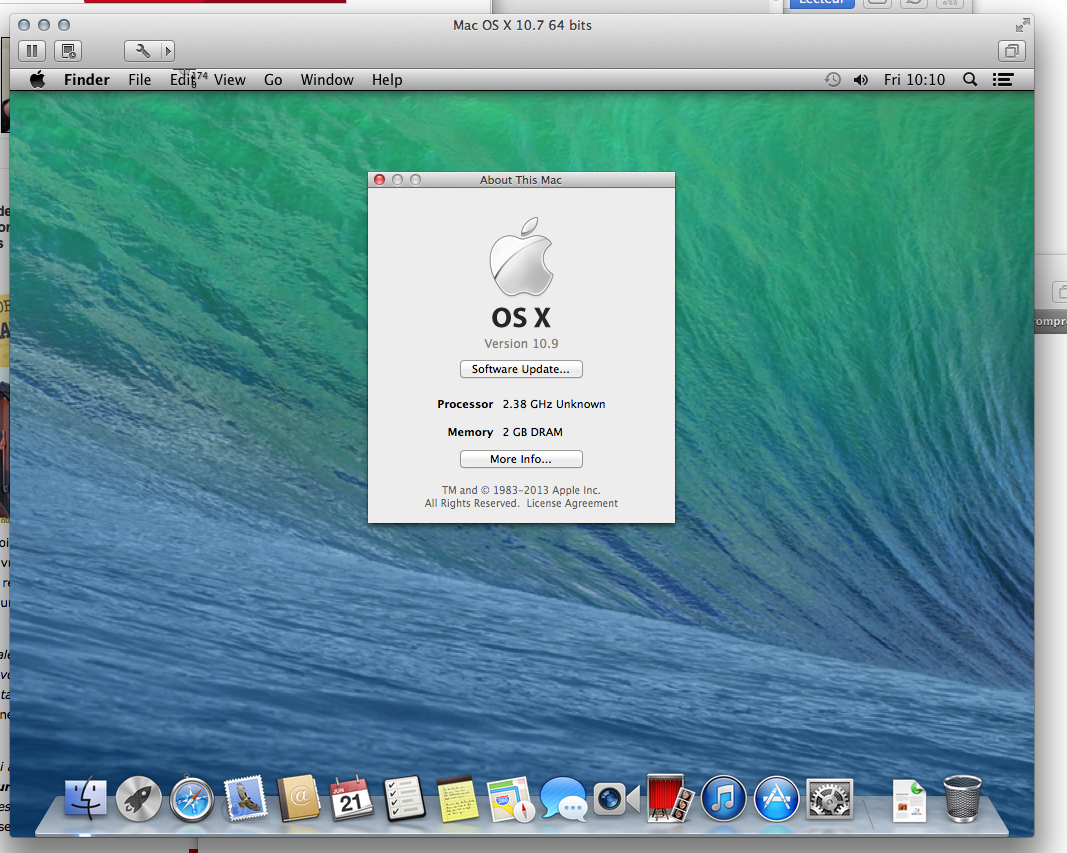Open the volume control in menu bar

[860, 80]
